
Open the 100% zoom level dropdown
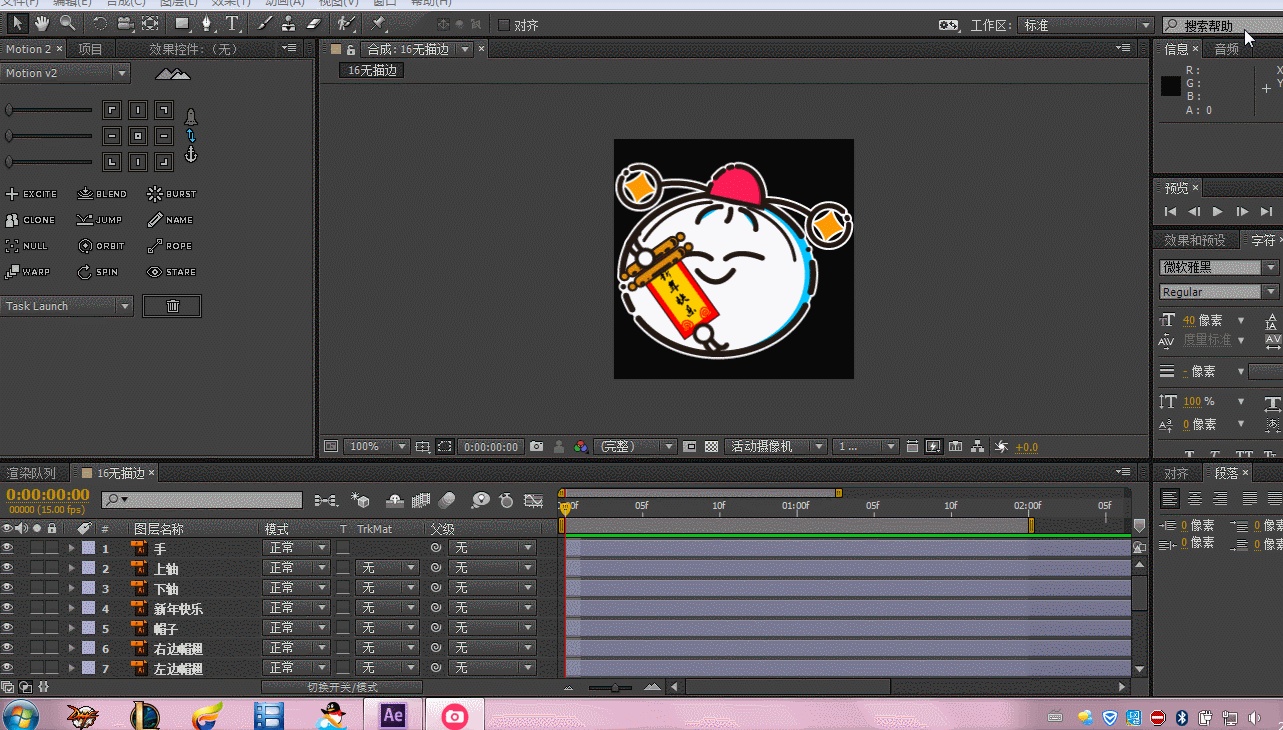[376, 447]
